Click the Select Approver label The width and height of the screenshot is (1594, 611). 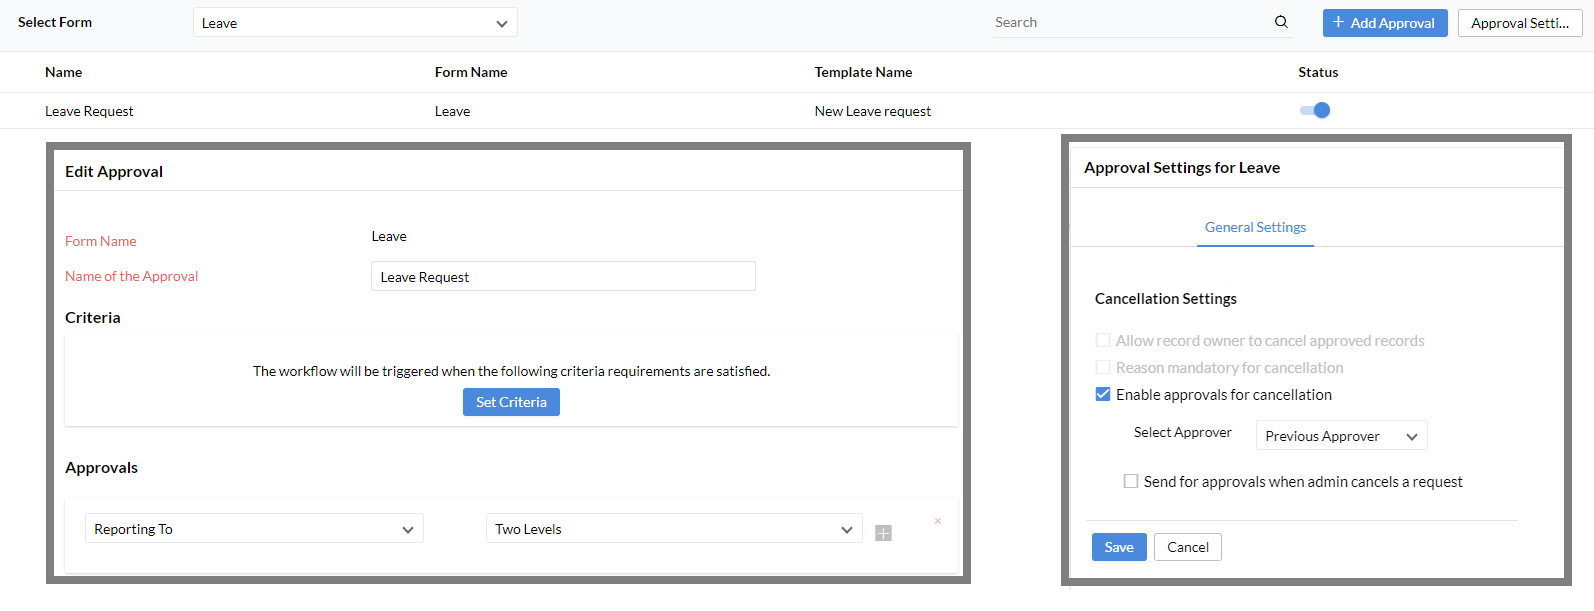point(1183,432)
